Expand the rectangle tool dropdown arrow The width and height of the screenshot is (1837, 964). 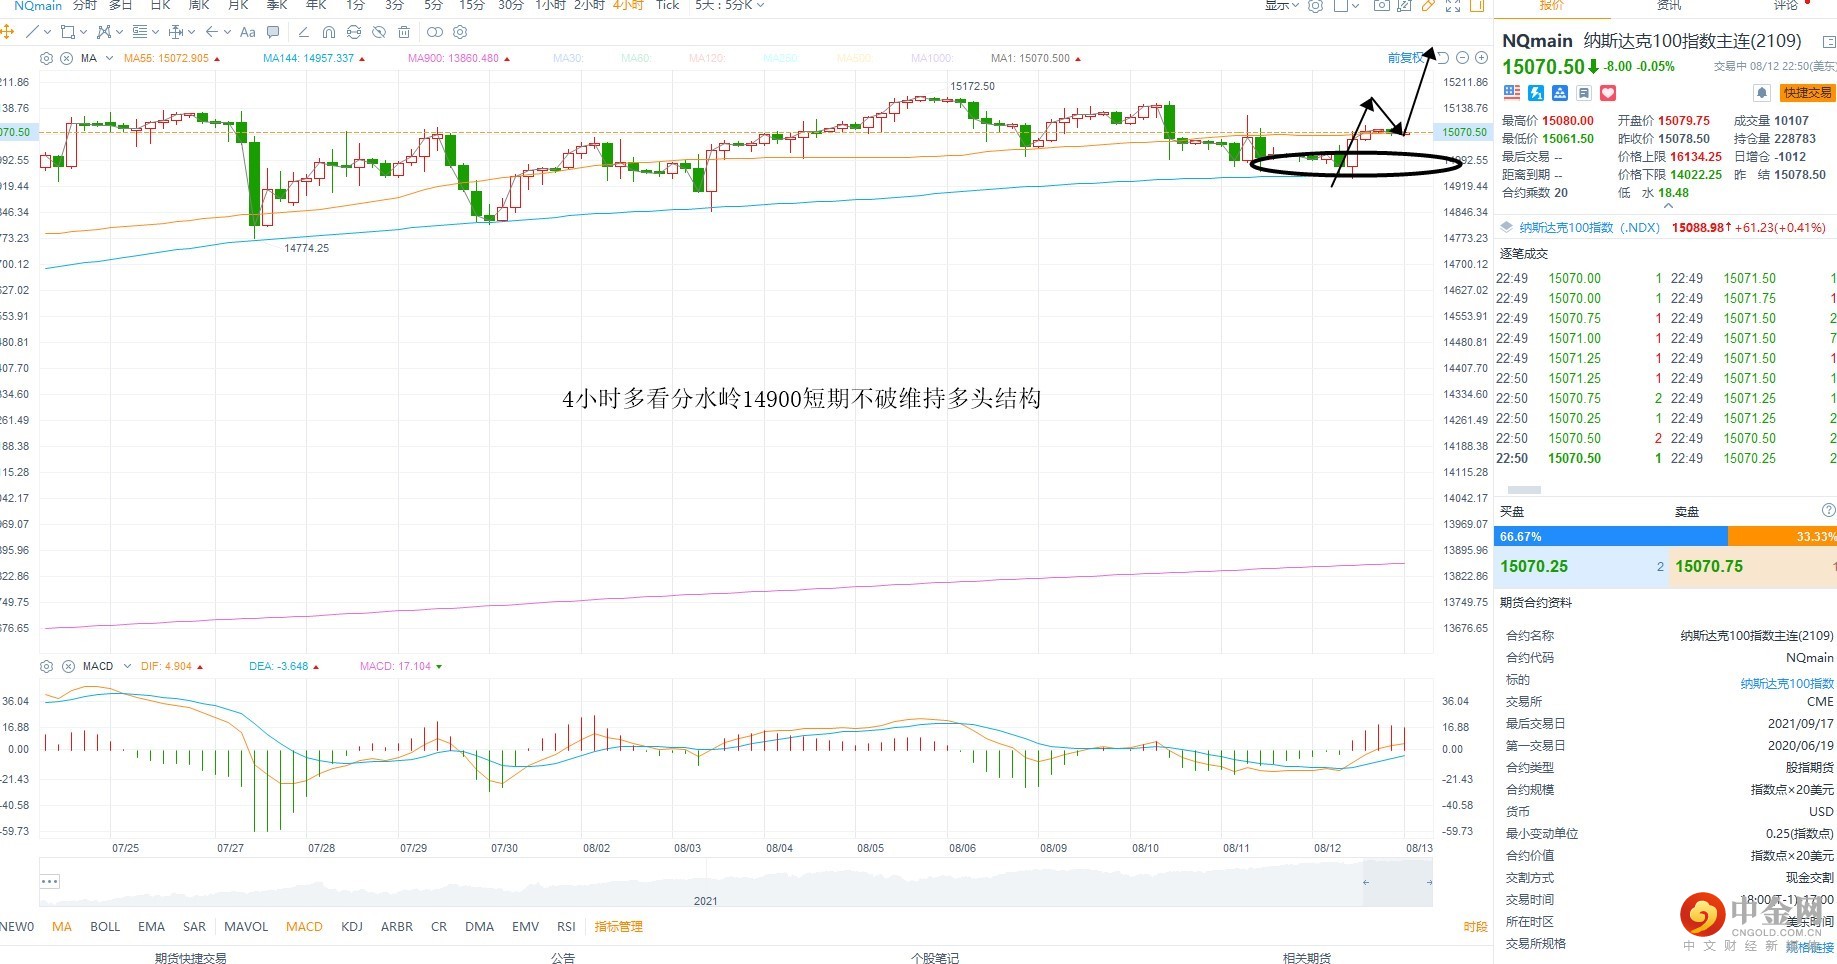[83, 32]
